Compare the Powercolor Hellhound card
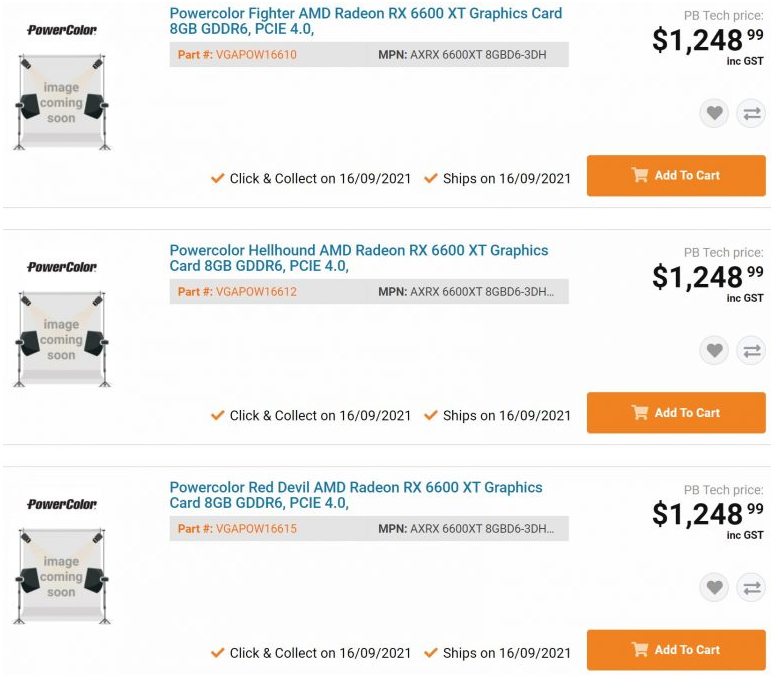 click(x=751, y=350)
